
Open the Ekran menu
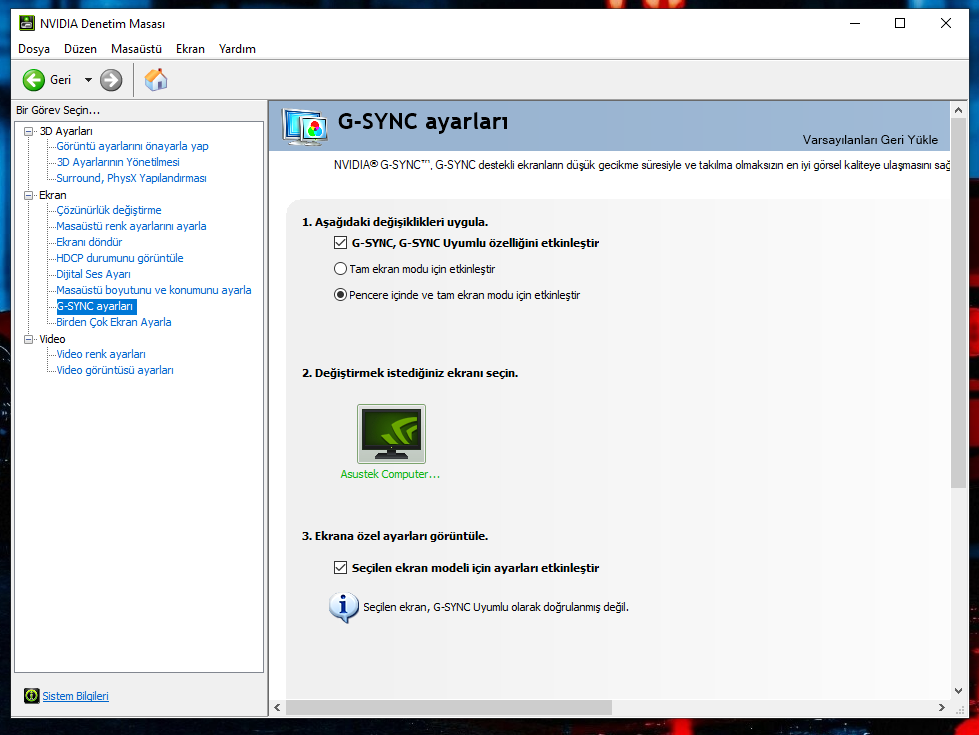click(190, 48)
